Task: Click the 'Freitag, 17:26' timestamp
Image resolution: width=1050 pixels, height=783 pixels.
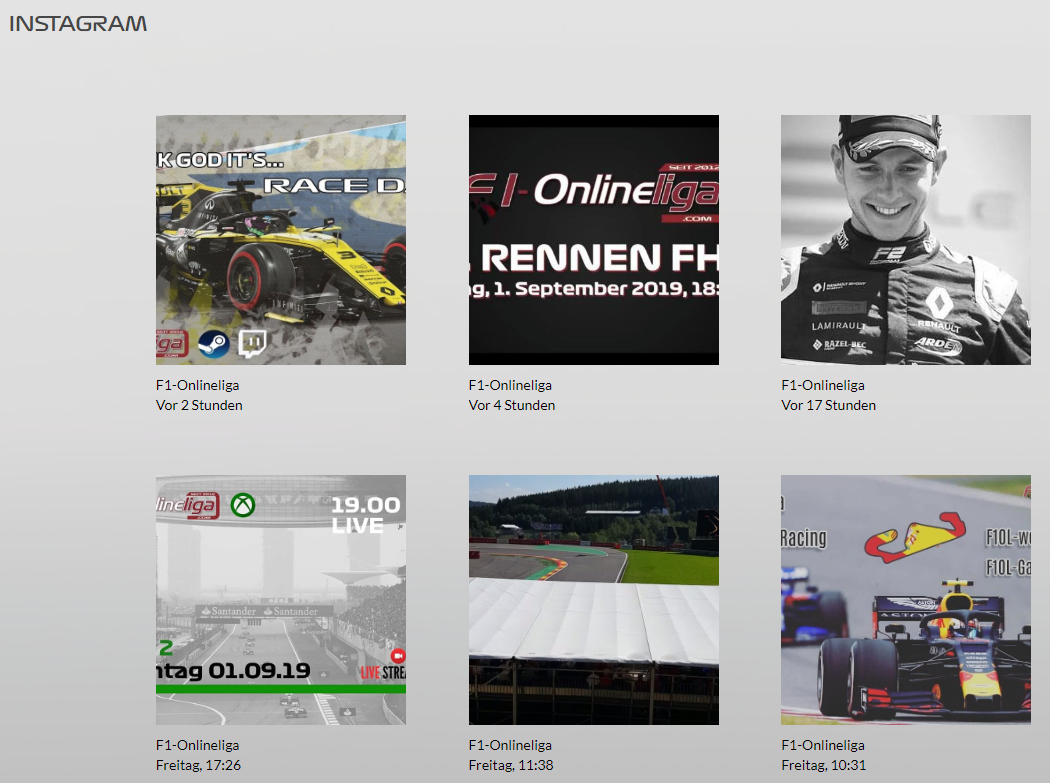Action: [198, 765]
